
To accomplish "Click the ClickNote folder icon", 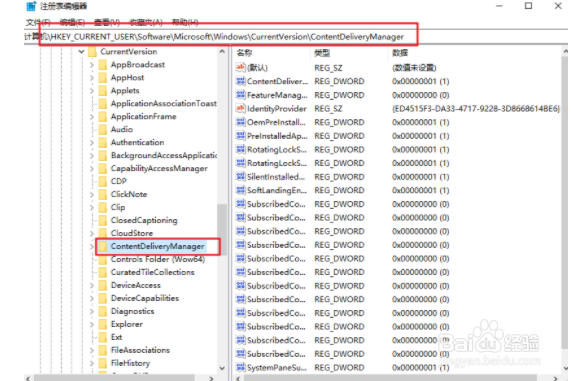I will point(103,195).
